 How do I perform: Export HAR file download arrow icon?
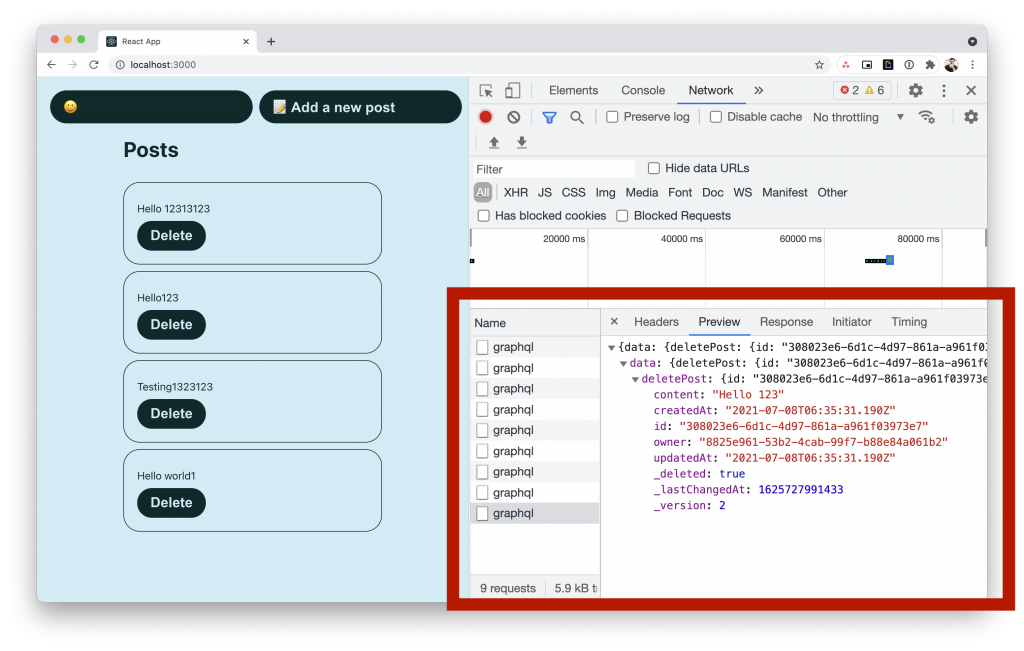(x=522, y=142)
